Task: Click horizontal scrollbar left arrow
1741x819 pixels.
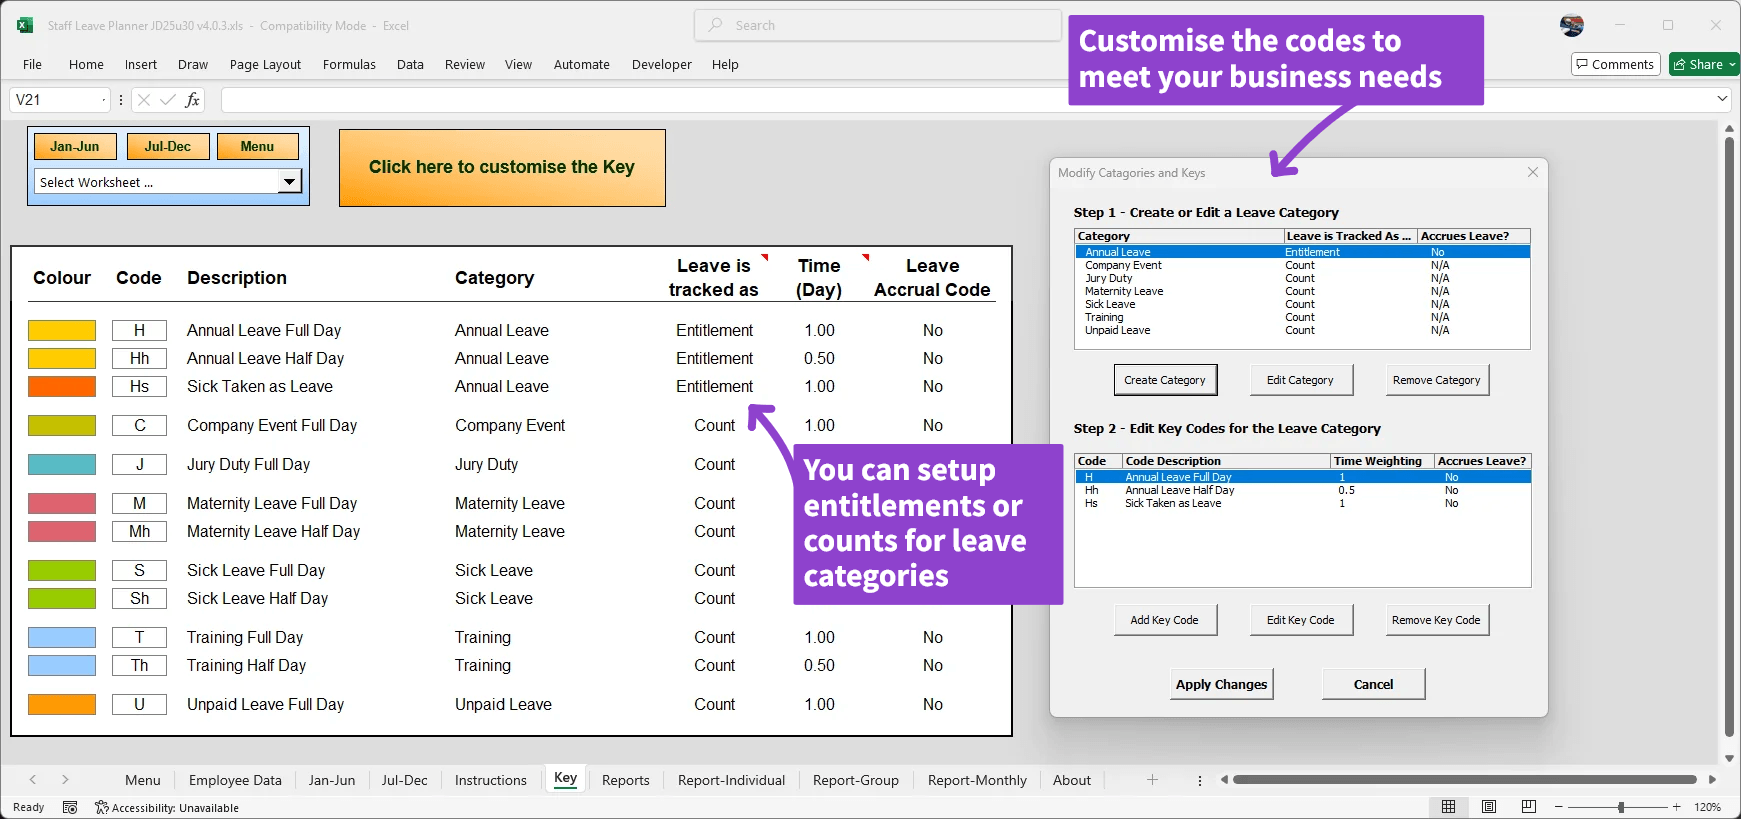Action: pyautogui.click(x=1224, y=780)
